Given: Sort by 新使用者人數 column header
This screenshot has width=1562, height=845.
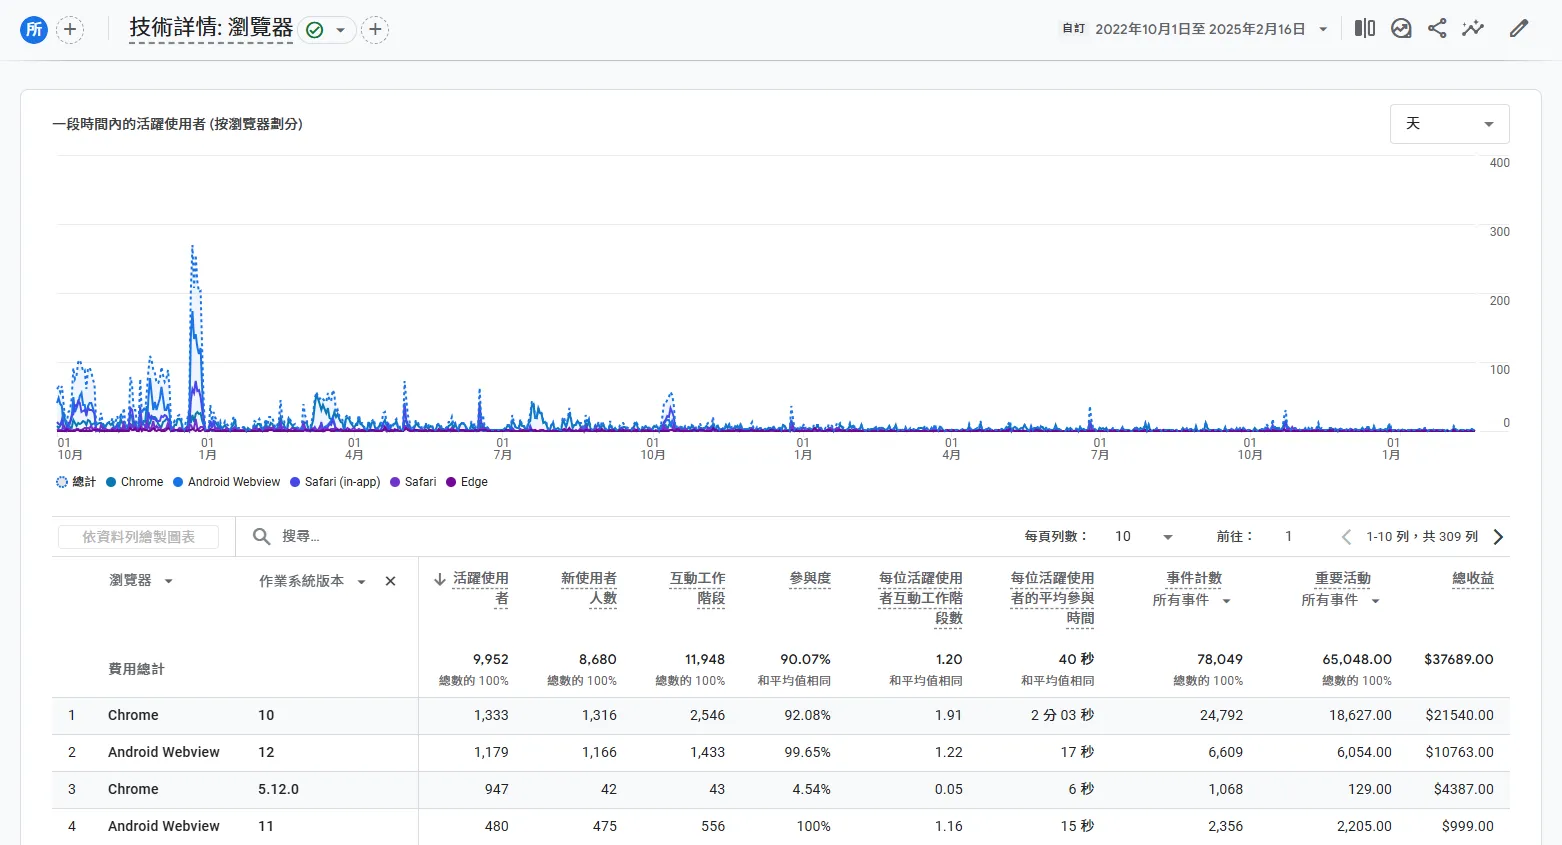Looking at the screenshot, I should [x=589, y=588].
